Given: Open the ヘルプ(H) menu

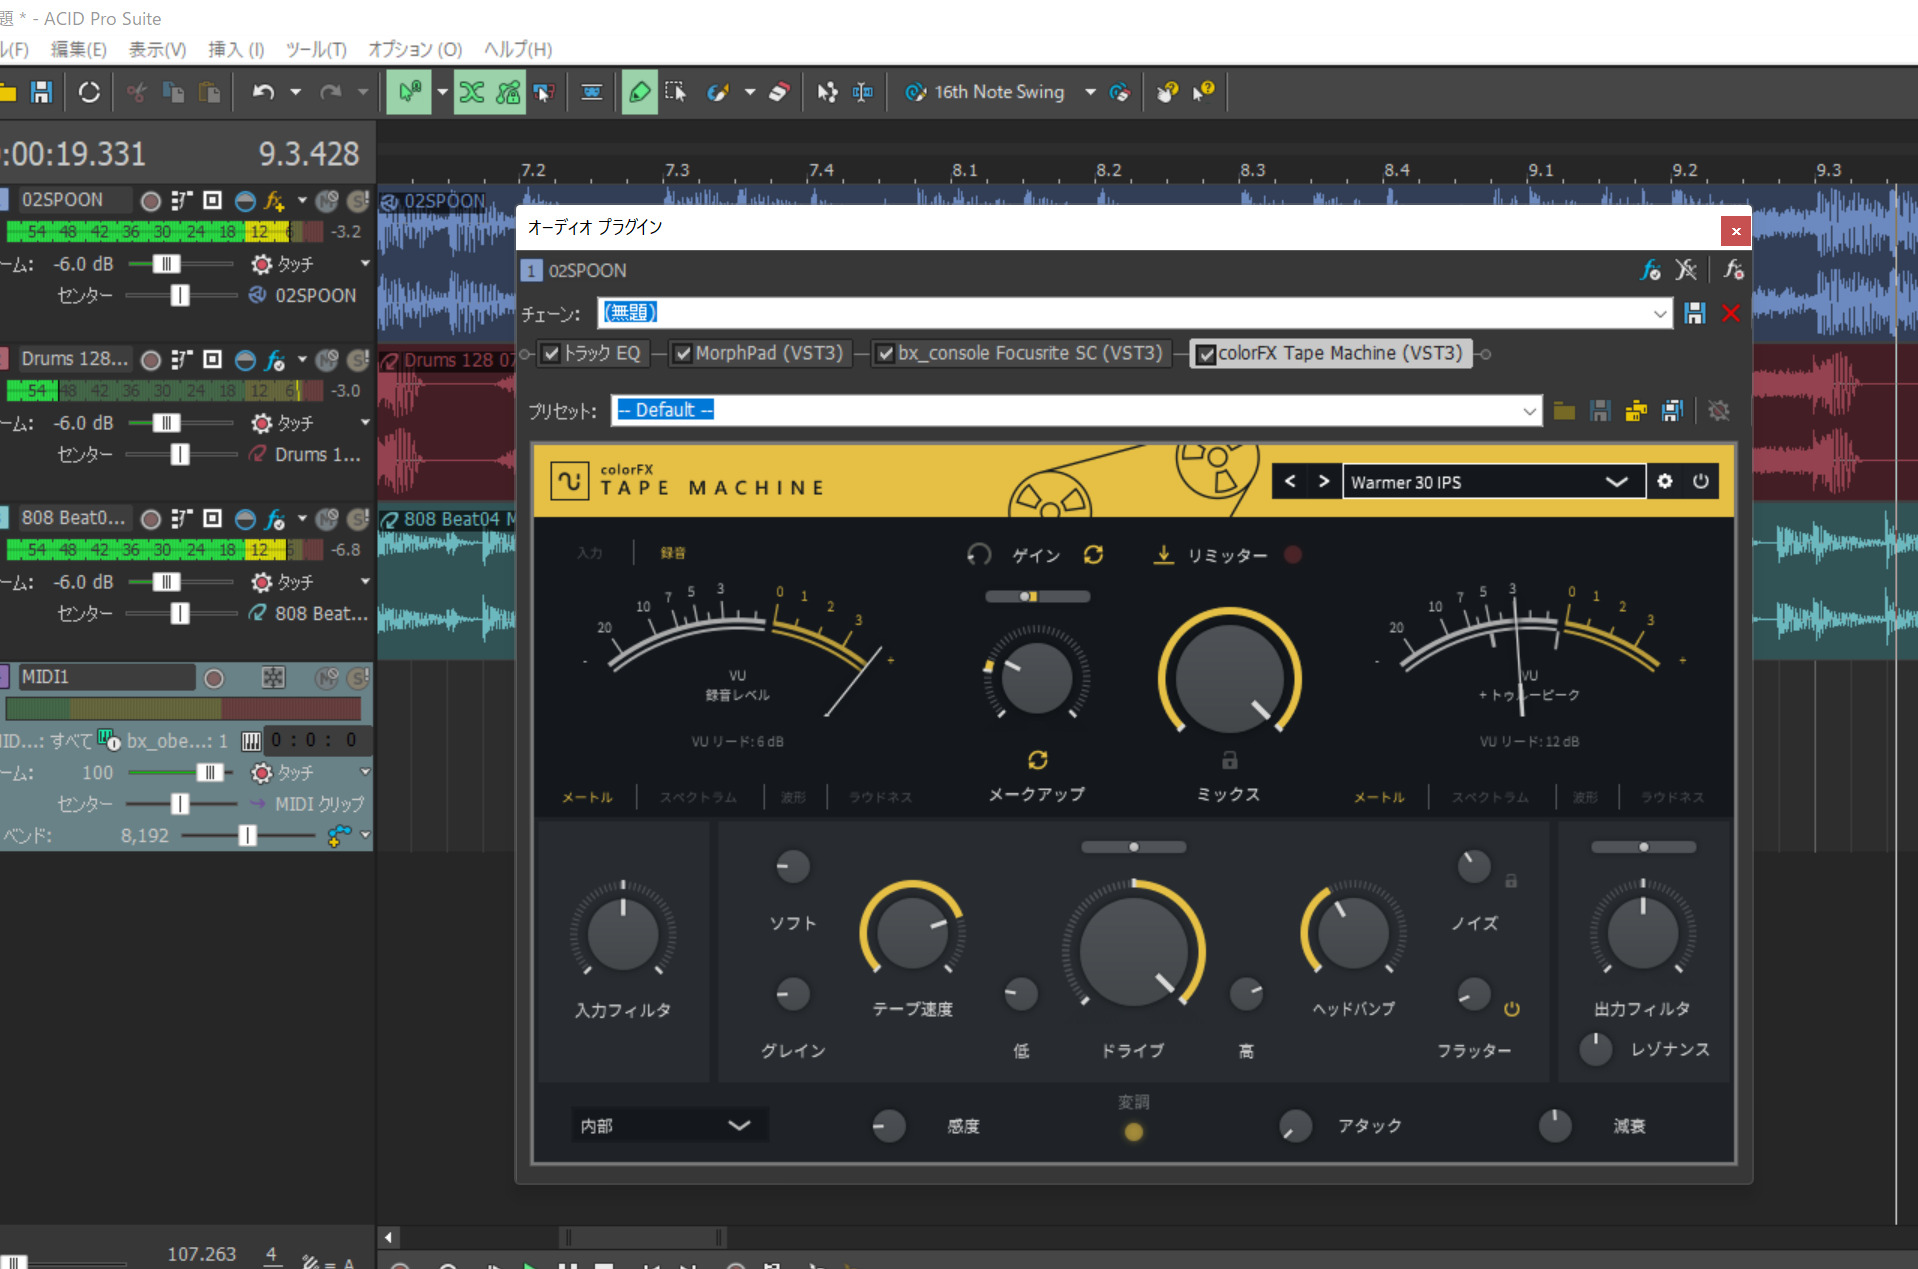Looking at the screenshot, I should [518, 49].
